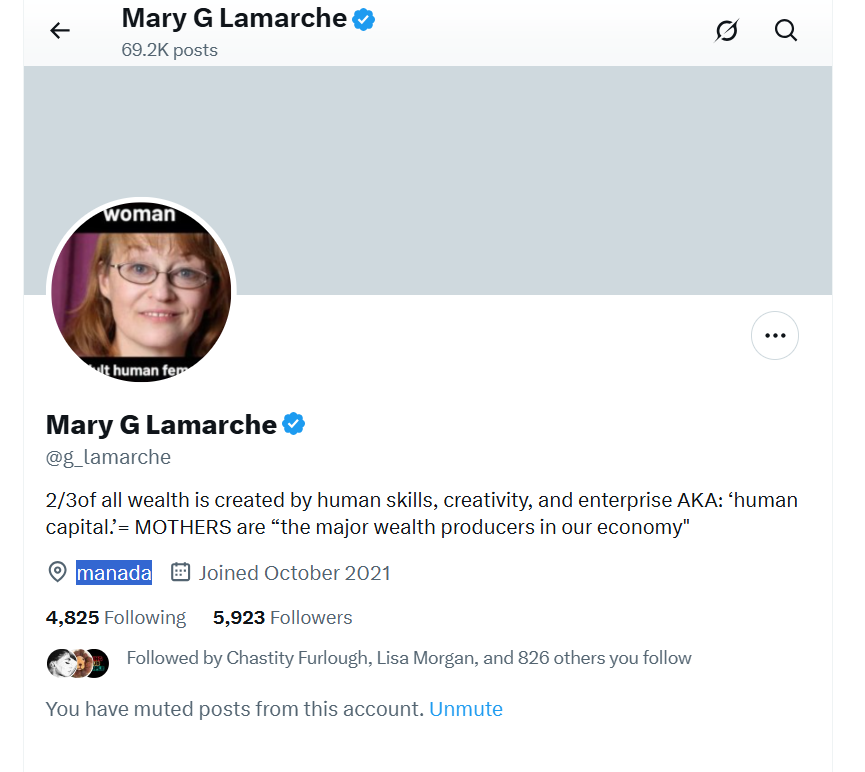
Task: Open the profile photo avatar
Action: (141, 292)
